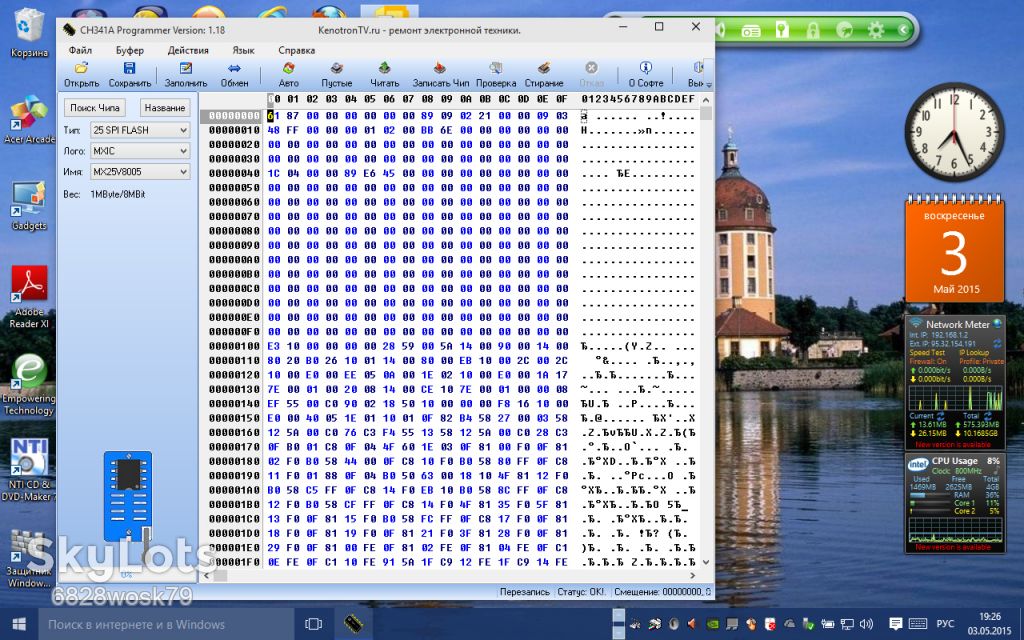Select the Acer Arcade desktop icon
The width and height of the screenshot is (1024, 640).
29,120
